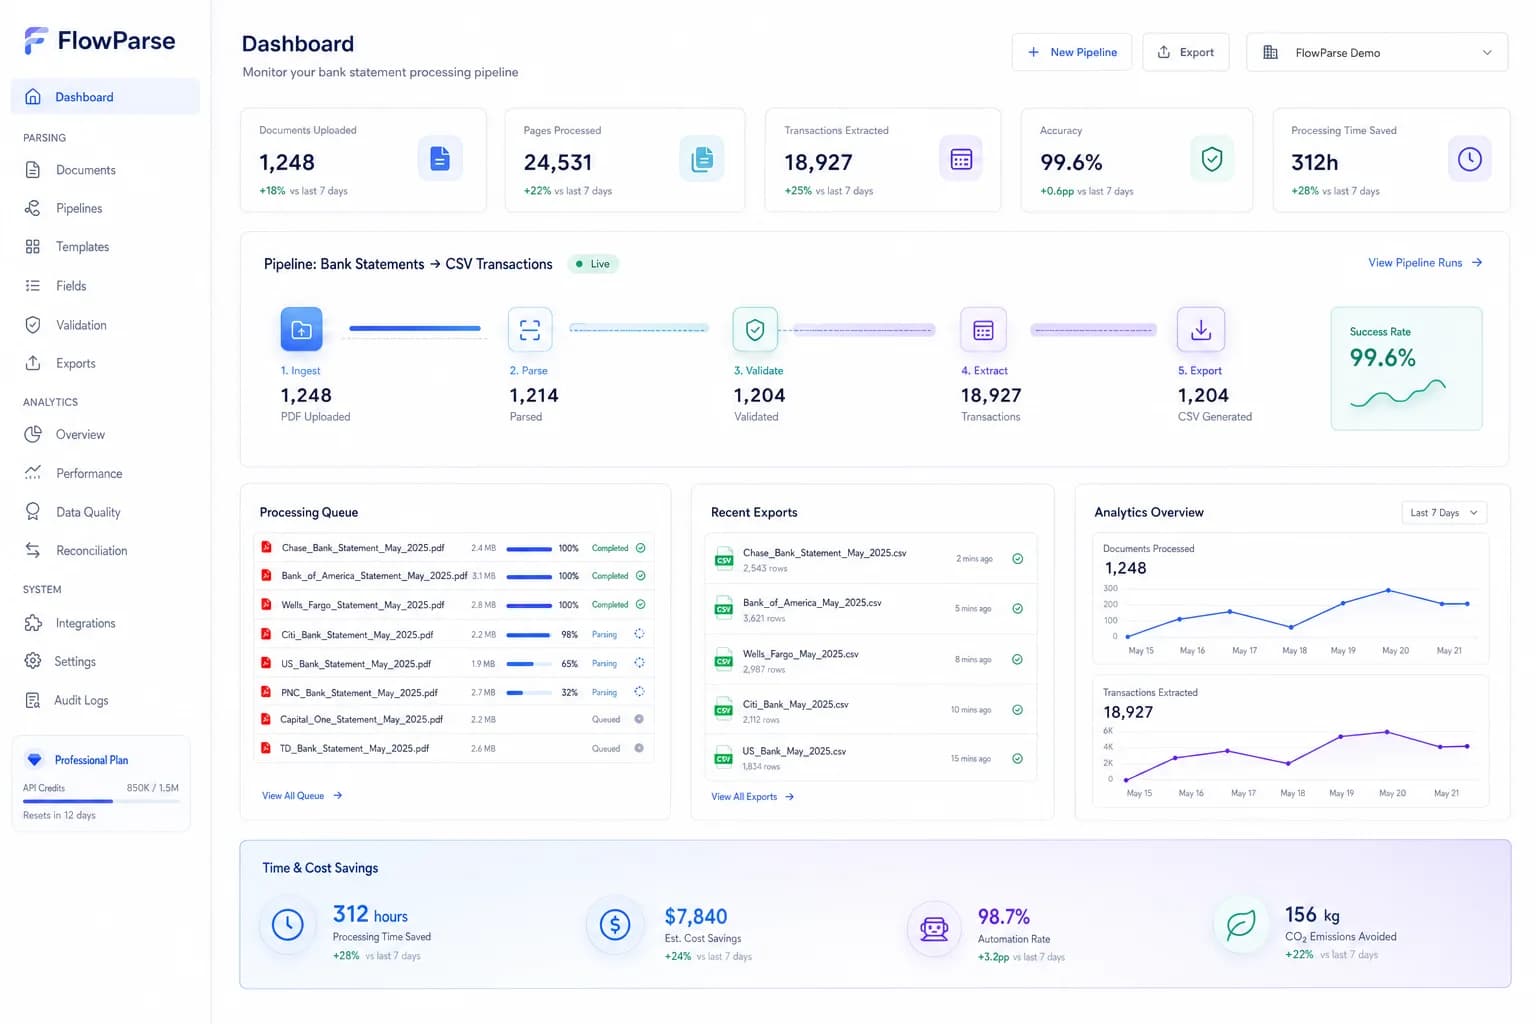Click the Transactions Extracted table icon

tap(961, 159)
